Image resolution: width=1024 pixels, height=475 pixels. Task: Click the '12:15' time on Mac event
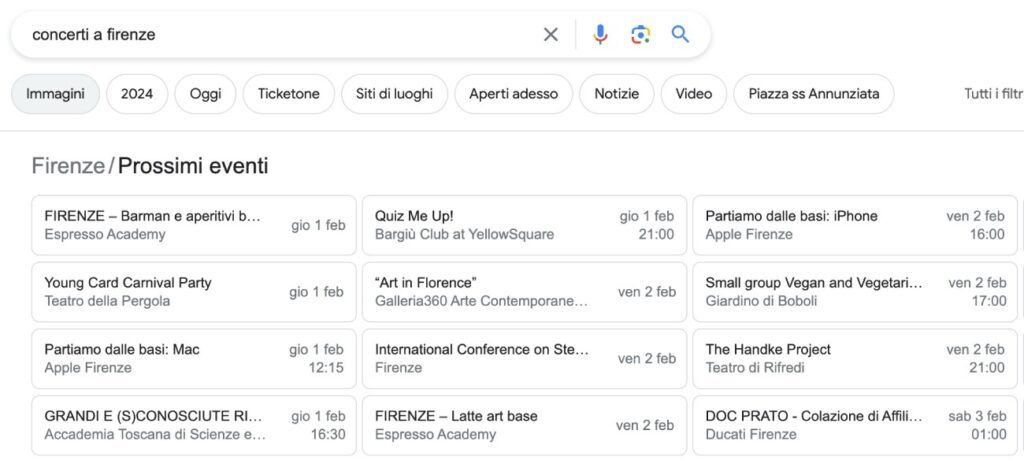point(326,368)
